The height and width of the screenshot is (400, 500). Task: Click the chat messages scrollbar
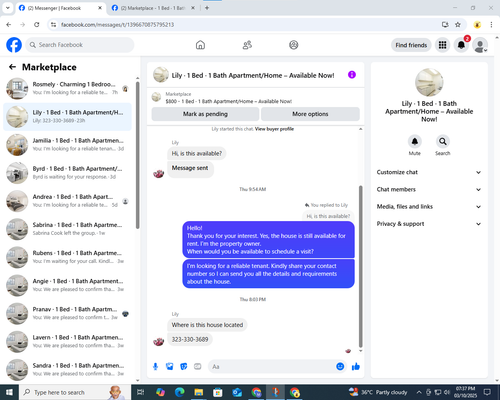pos(360,266)
